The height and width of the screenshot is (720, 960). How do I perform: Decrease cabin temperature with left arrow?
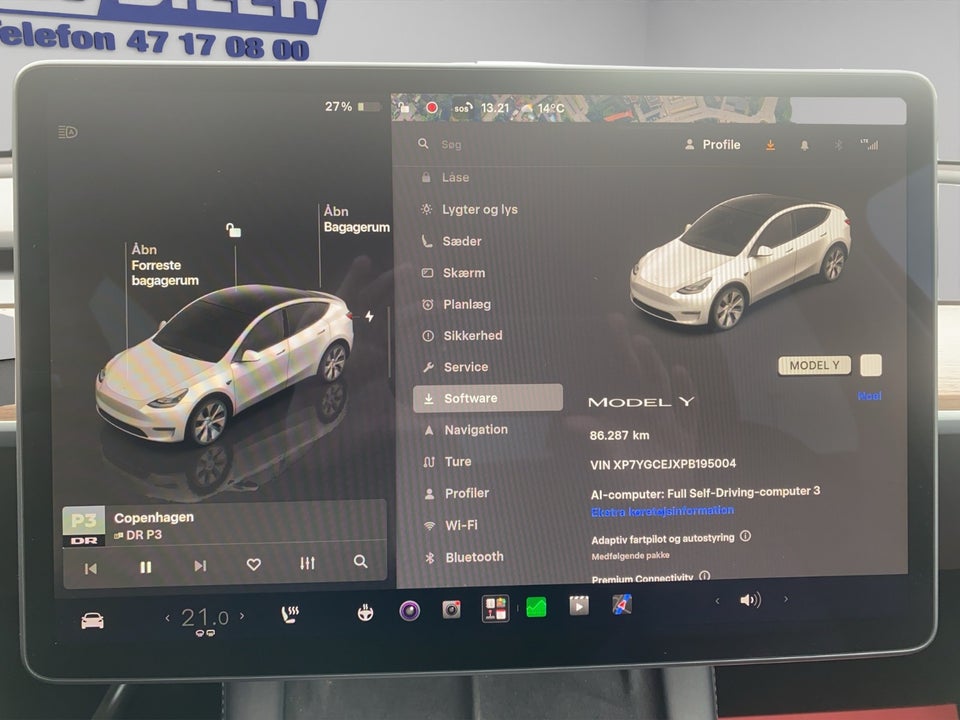coord(168,618)
